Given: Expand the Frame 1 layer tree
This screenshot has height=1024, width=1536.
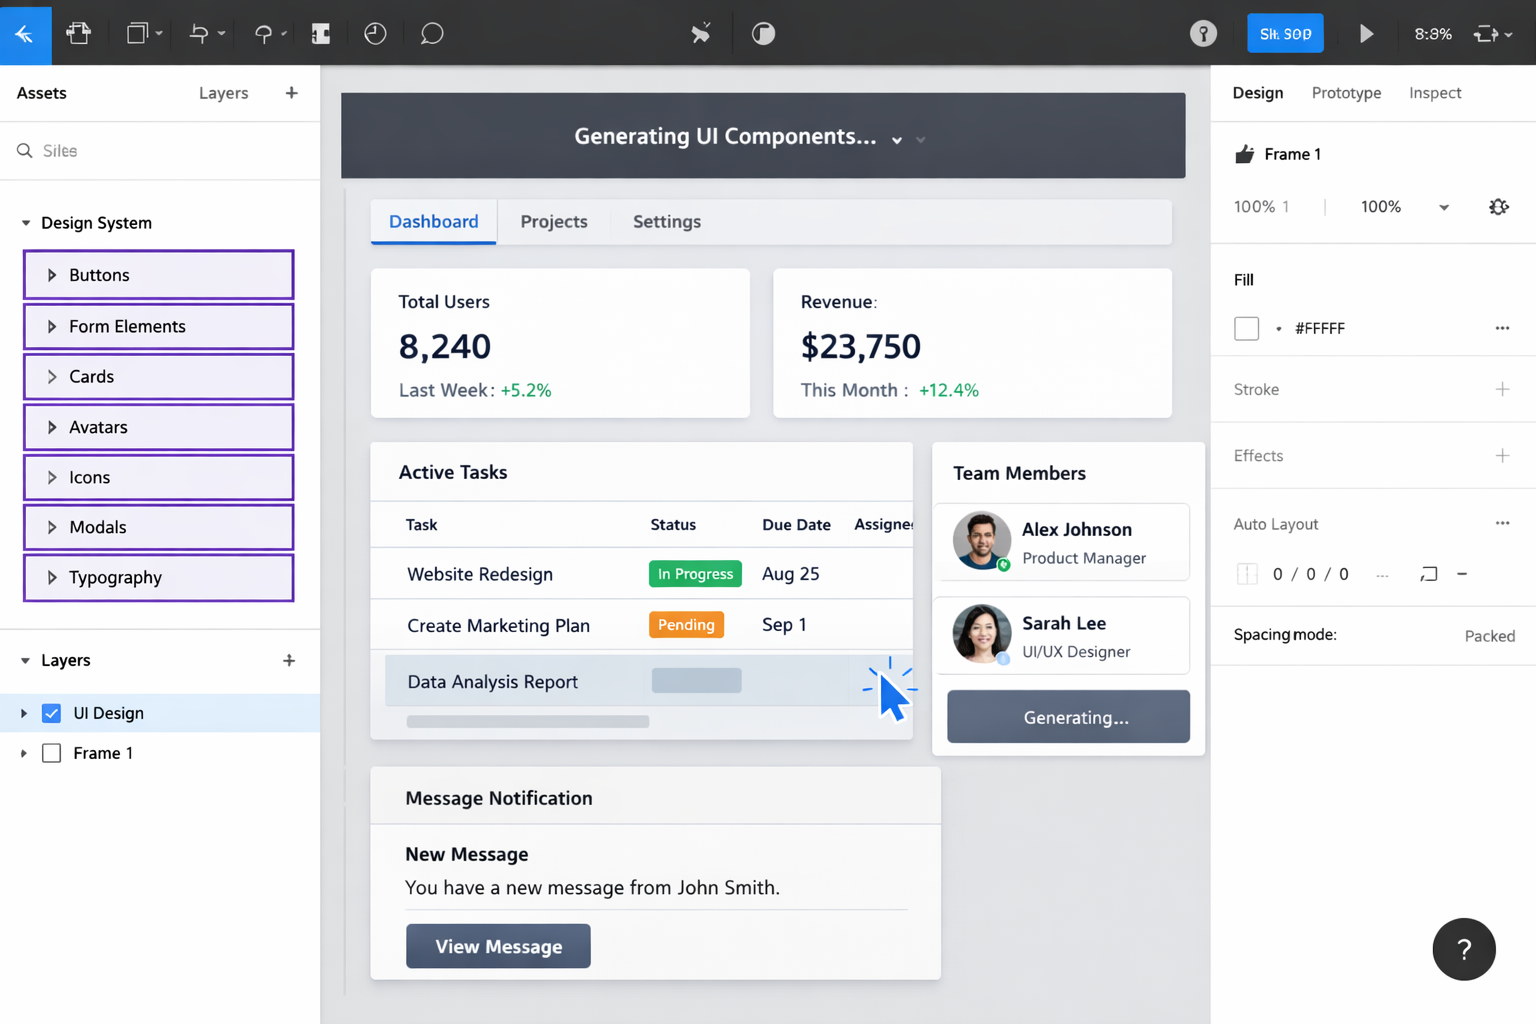Looking at the screenshot, I should tap(24, 753).
